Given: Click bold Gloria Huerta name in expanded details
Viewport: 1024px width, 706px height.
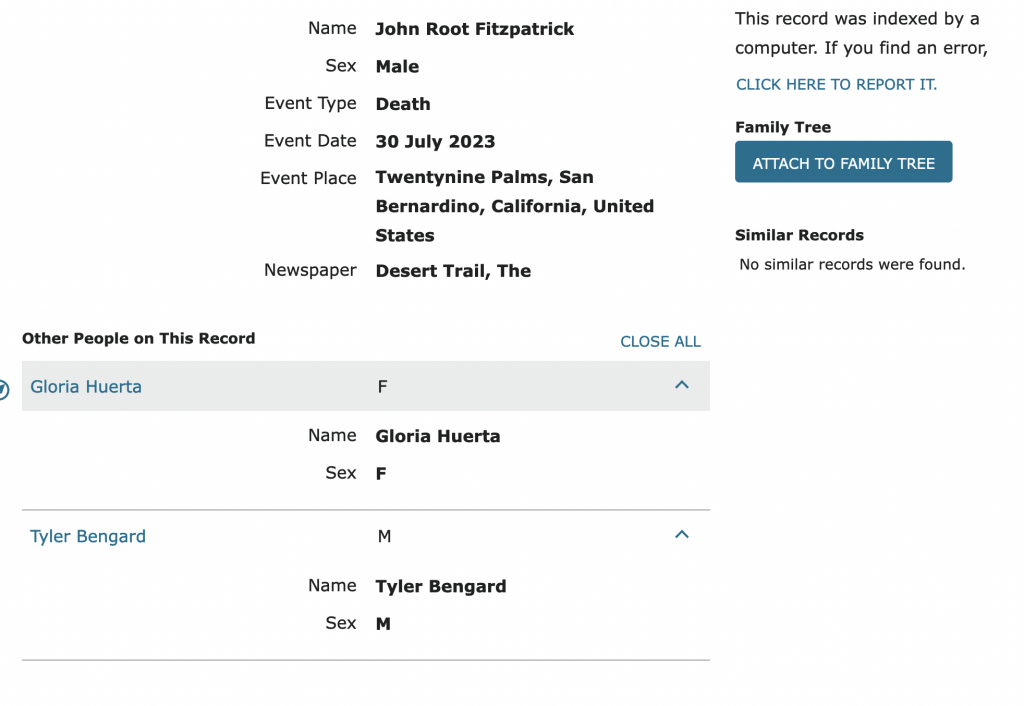Looking at the screenshot, I should coord(437,436).
